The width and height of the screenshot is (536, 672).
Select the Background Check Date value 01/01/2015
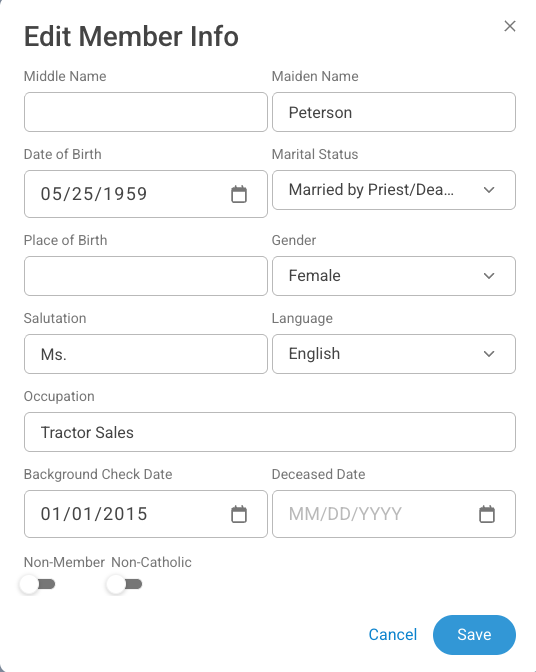(94, 514)
